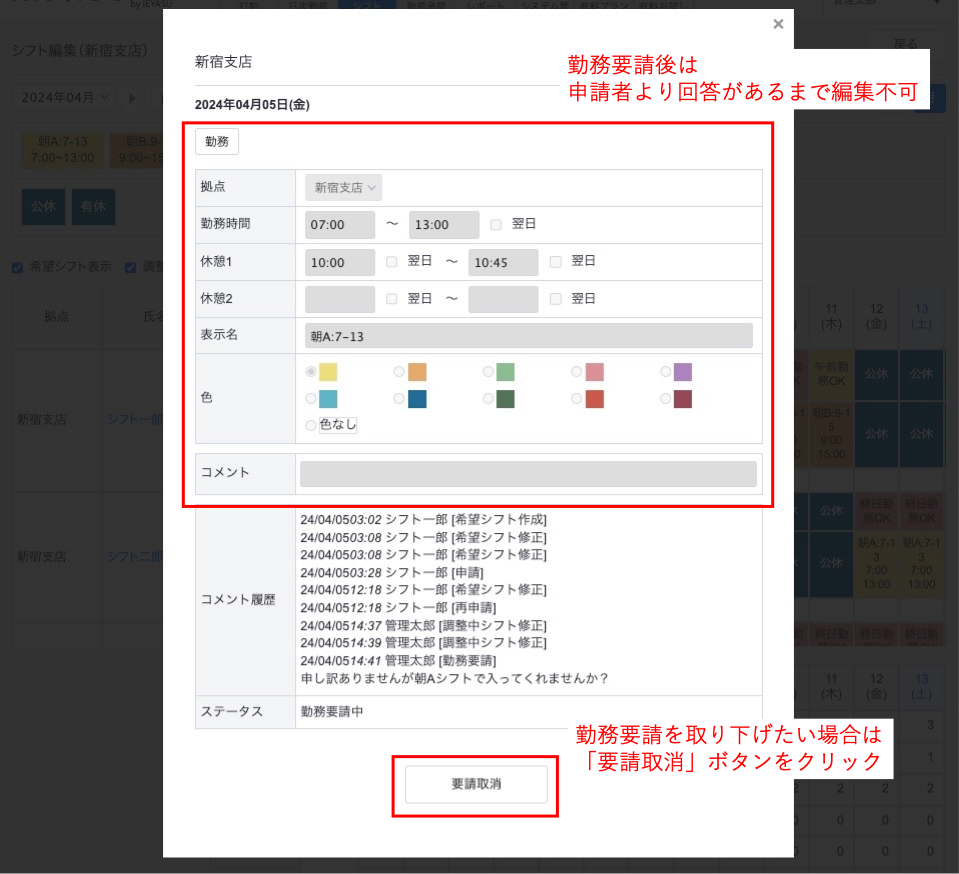Select the yellow color radio button
Viewport: 959px width, 874px height.
[312, 372]
